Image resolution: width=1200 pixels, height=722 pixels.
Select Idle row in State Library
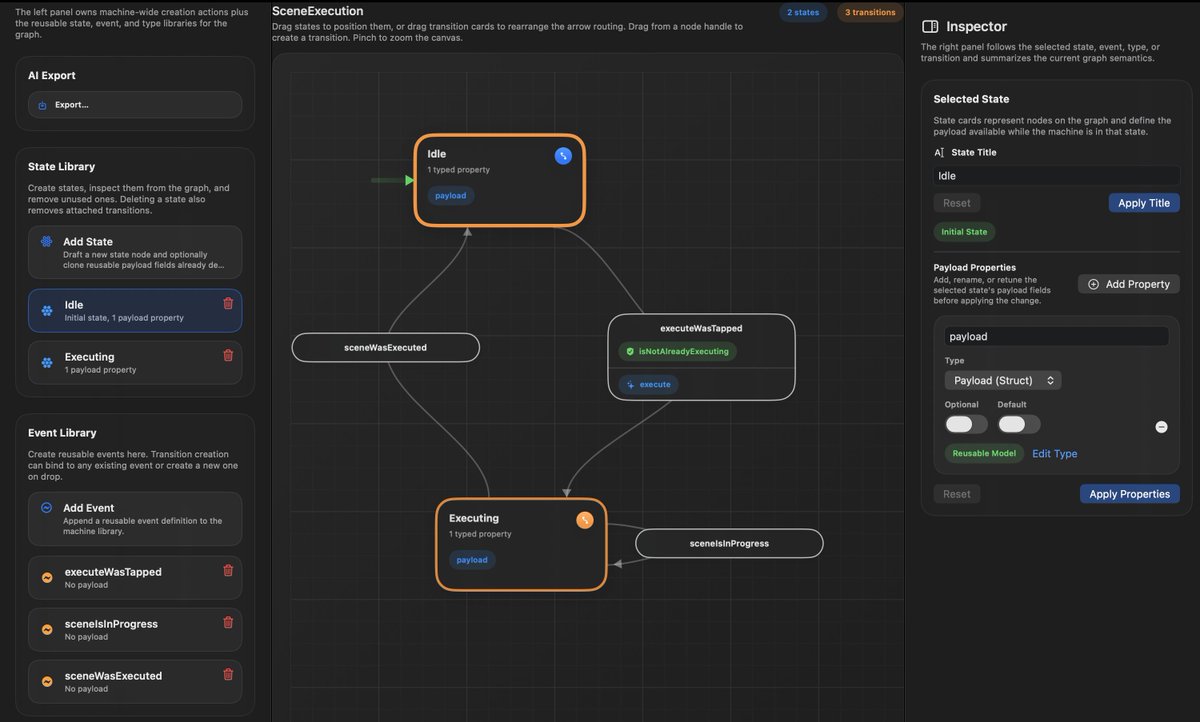coord(135,311)
